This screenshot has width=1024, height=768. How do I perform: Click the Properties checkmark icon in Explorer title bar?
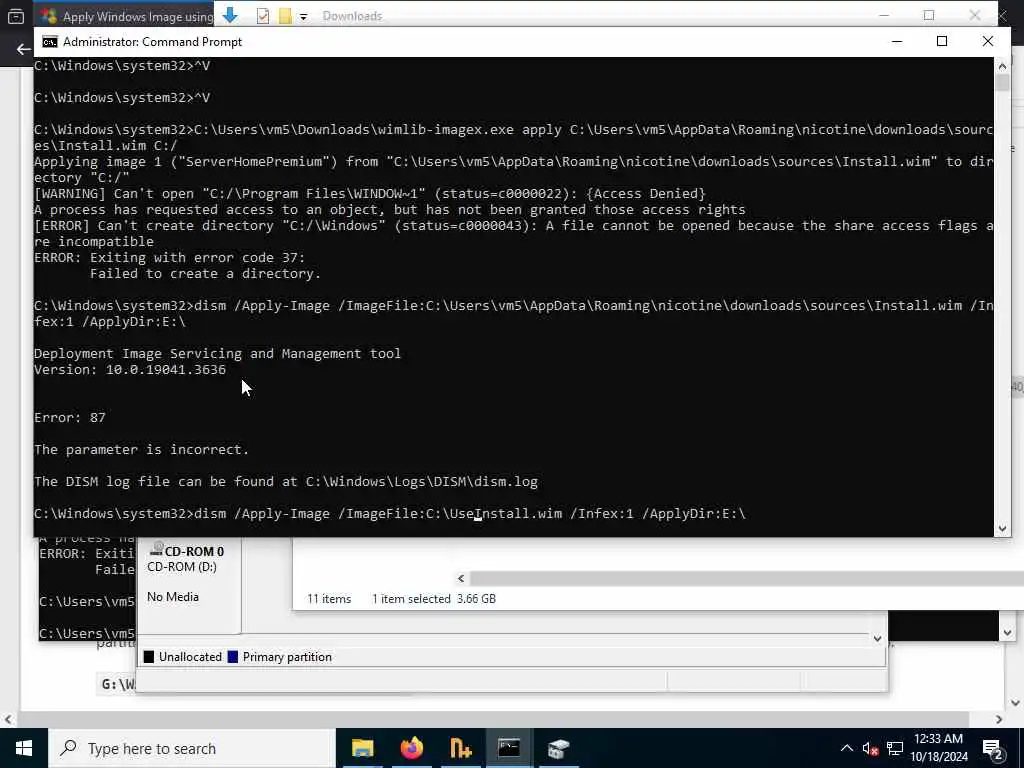tap(263, 16)
